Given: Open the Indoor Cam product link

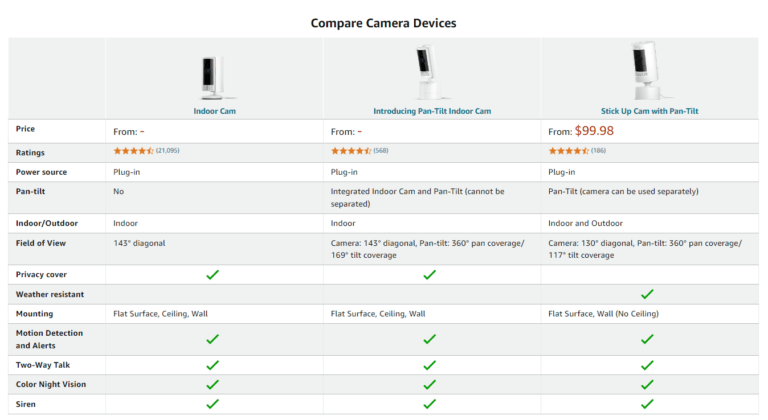Looking at the screenshot, I should (212, 111).
